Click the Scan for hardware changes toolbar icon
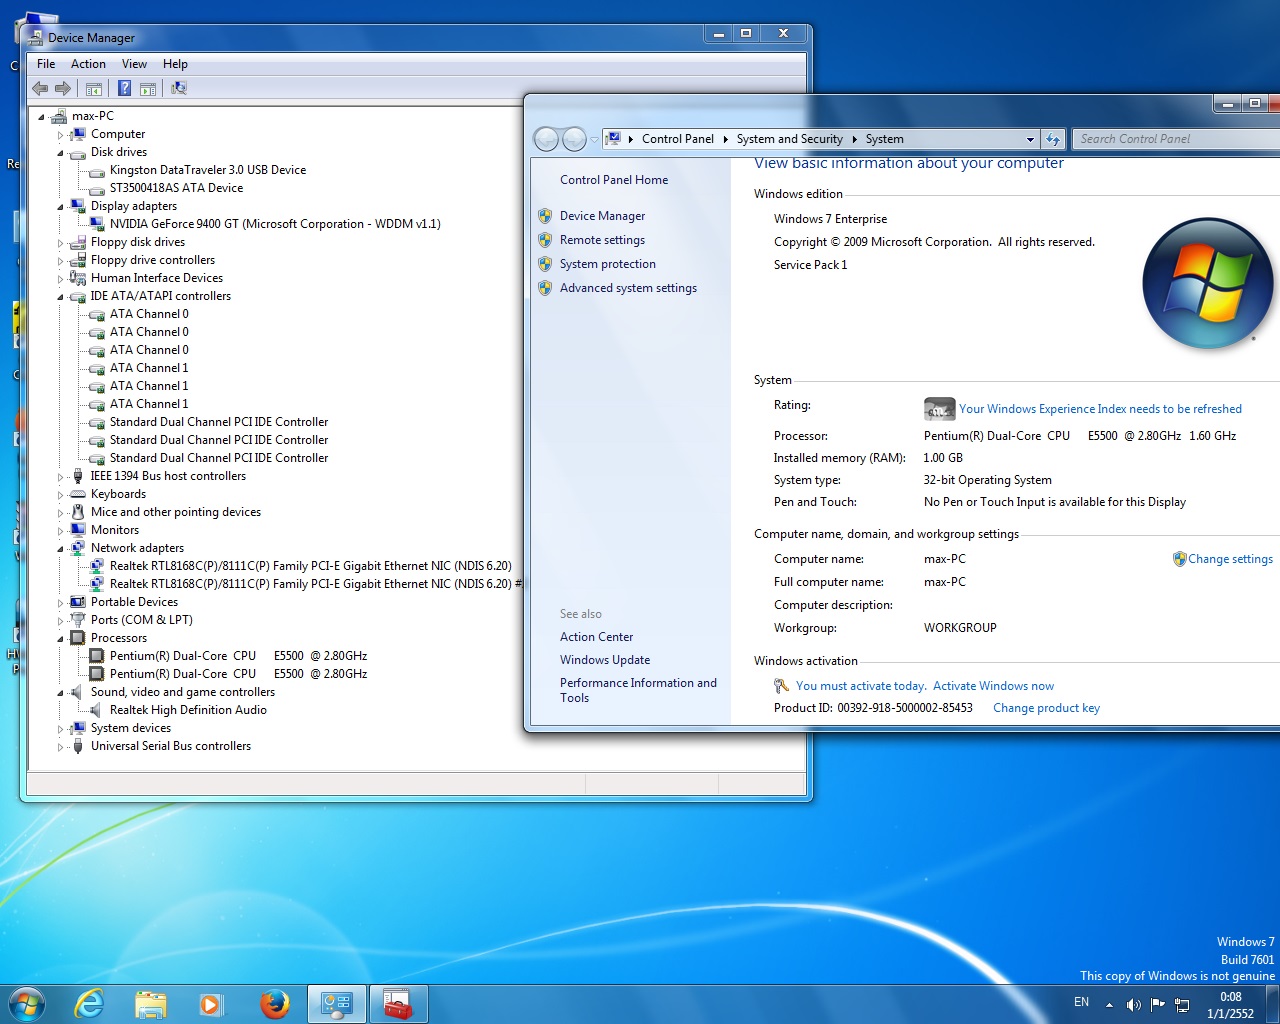Viewport: 1280px width, 1024px height. (179, 88)
